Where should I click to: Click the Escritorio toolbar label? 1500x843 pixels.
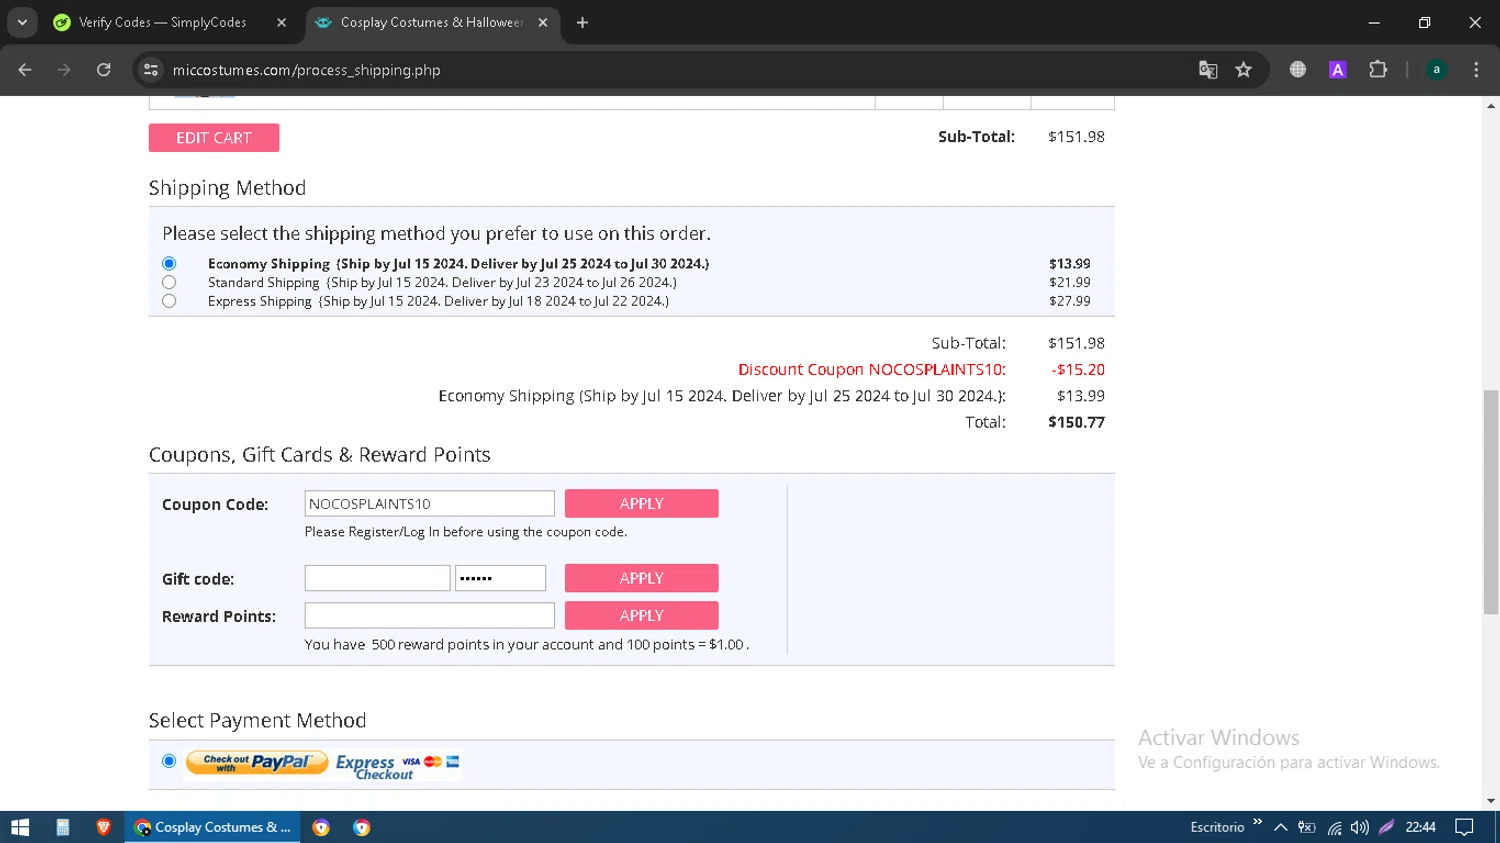tap(1217, 827)
